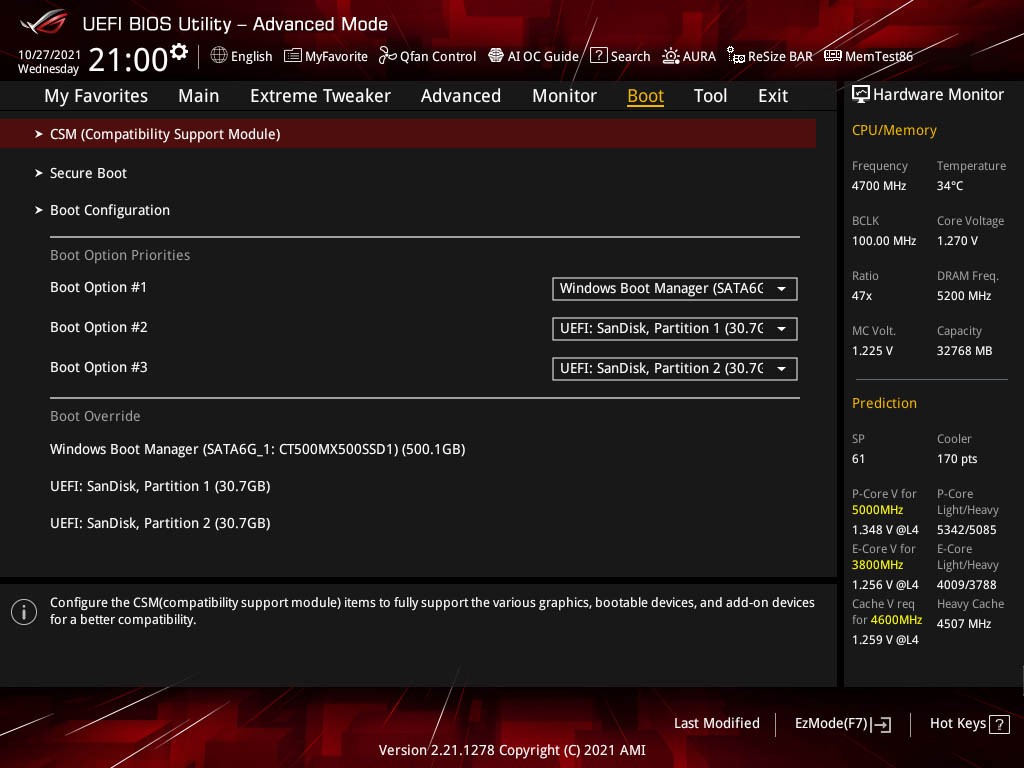Select the Boot Option #1 label
The height and width of the screenshot is (768, 1024).
point(99,287)
